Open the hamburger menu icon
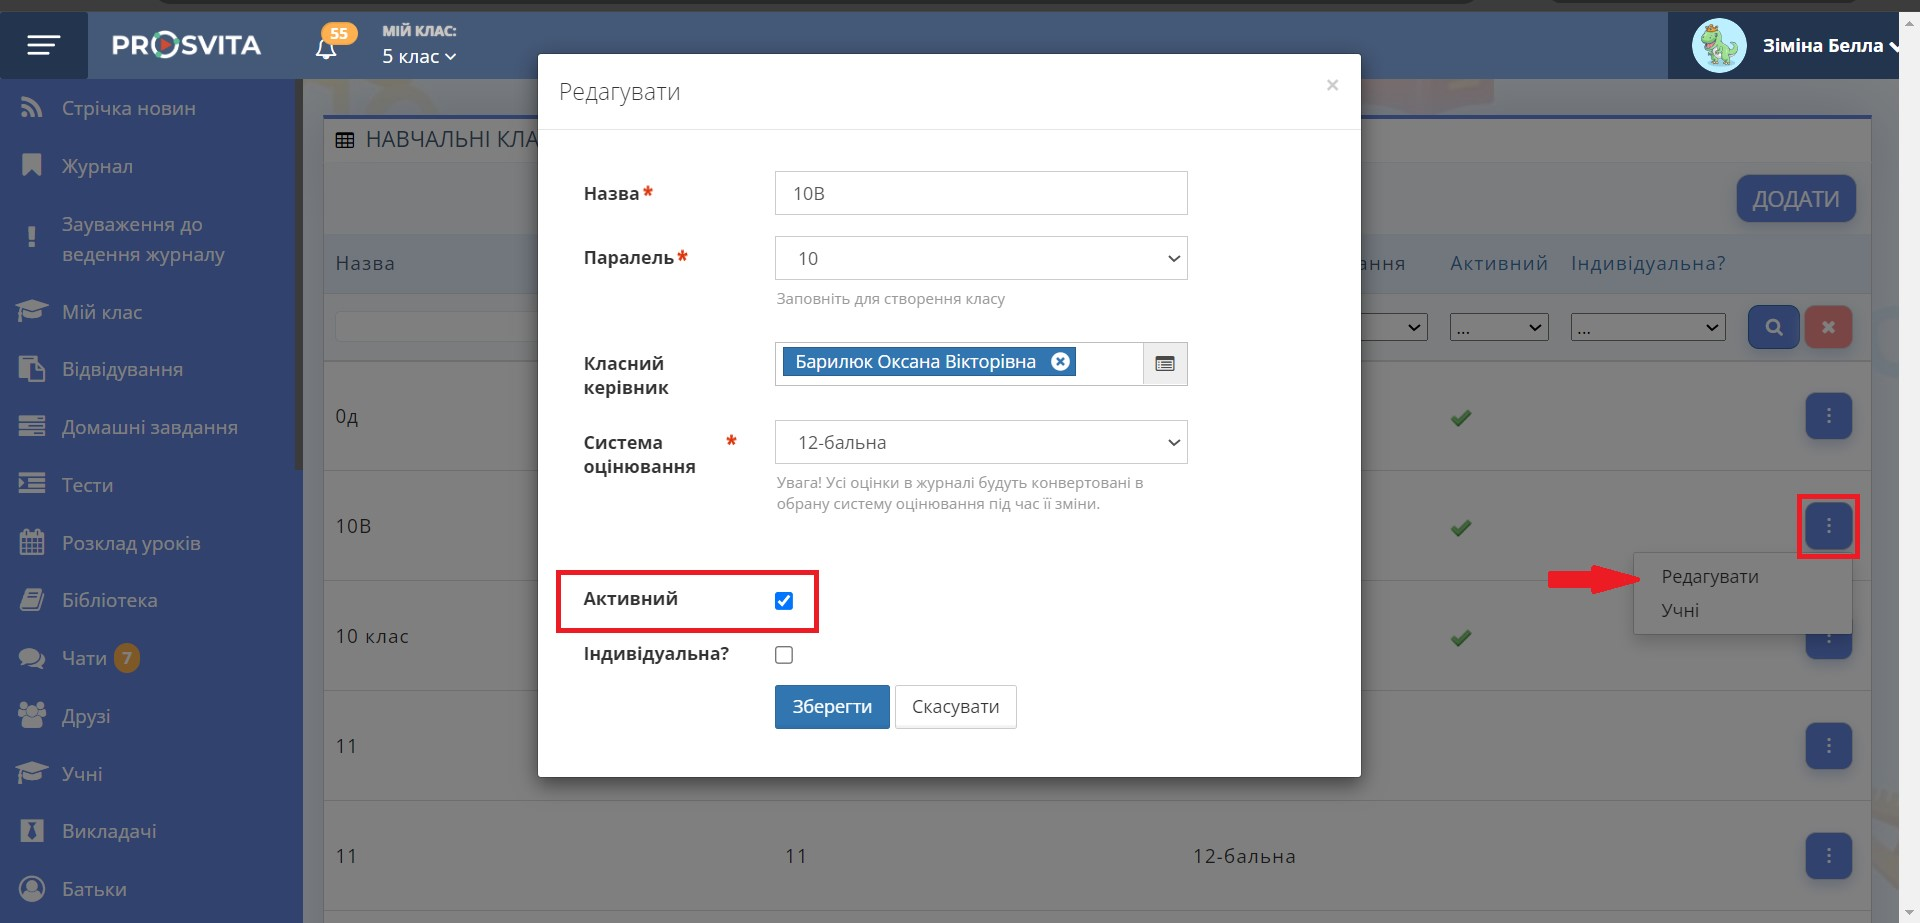1920x923 pixels. (43, 45)
